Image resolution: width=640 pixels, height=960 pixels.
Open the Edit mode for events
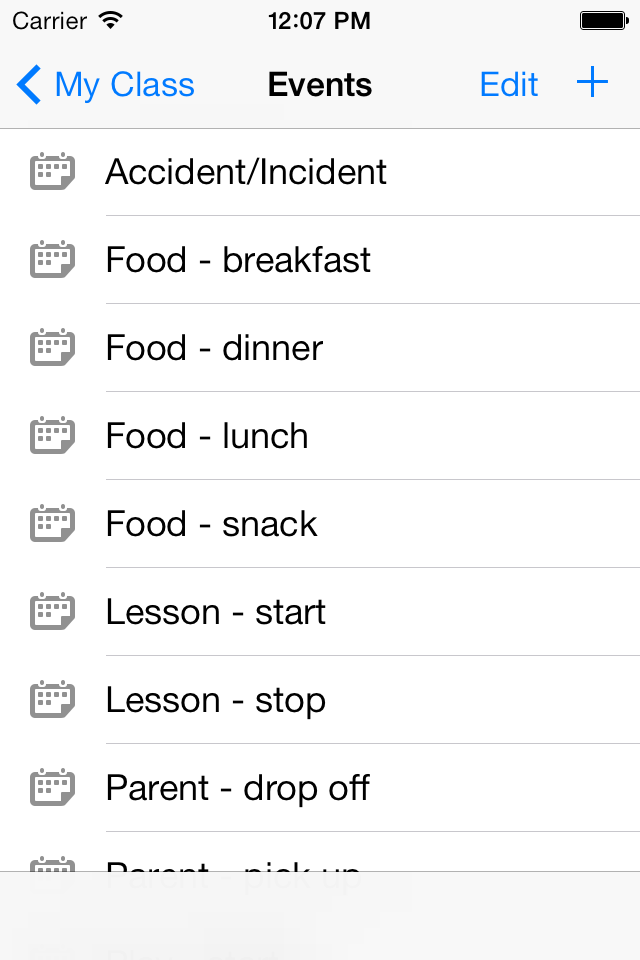pos(509,84)
